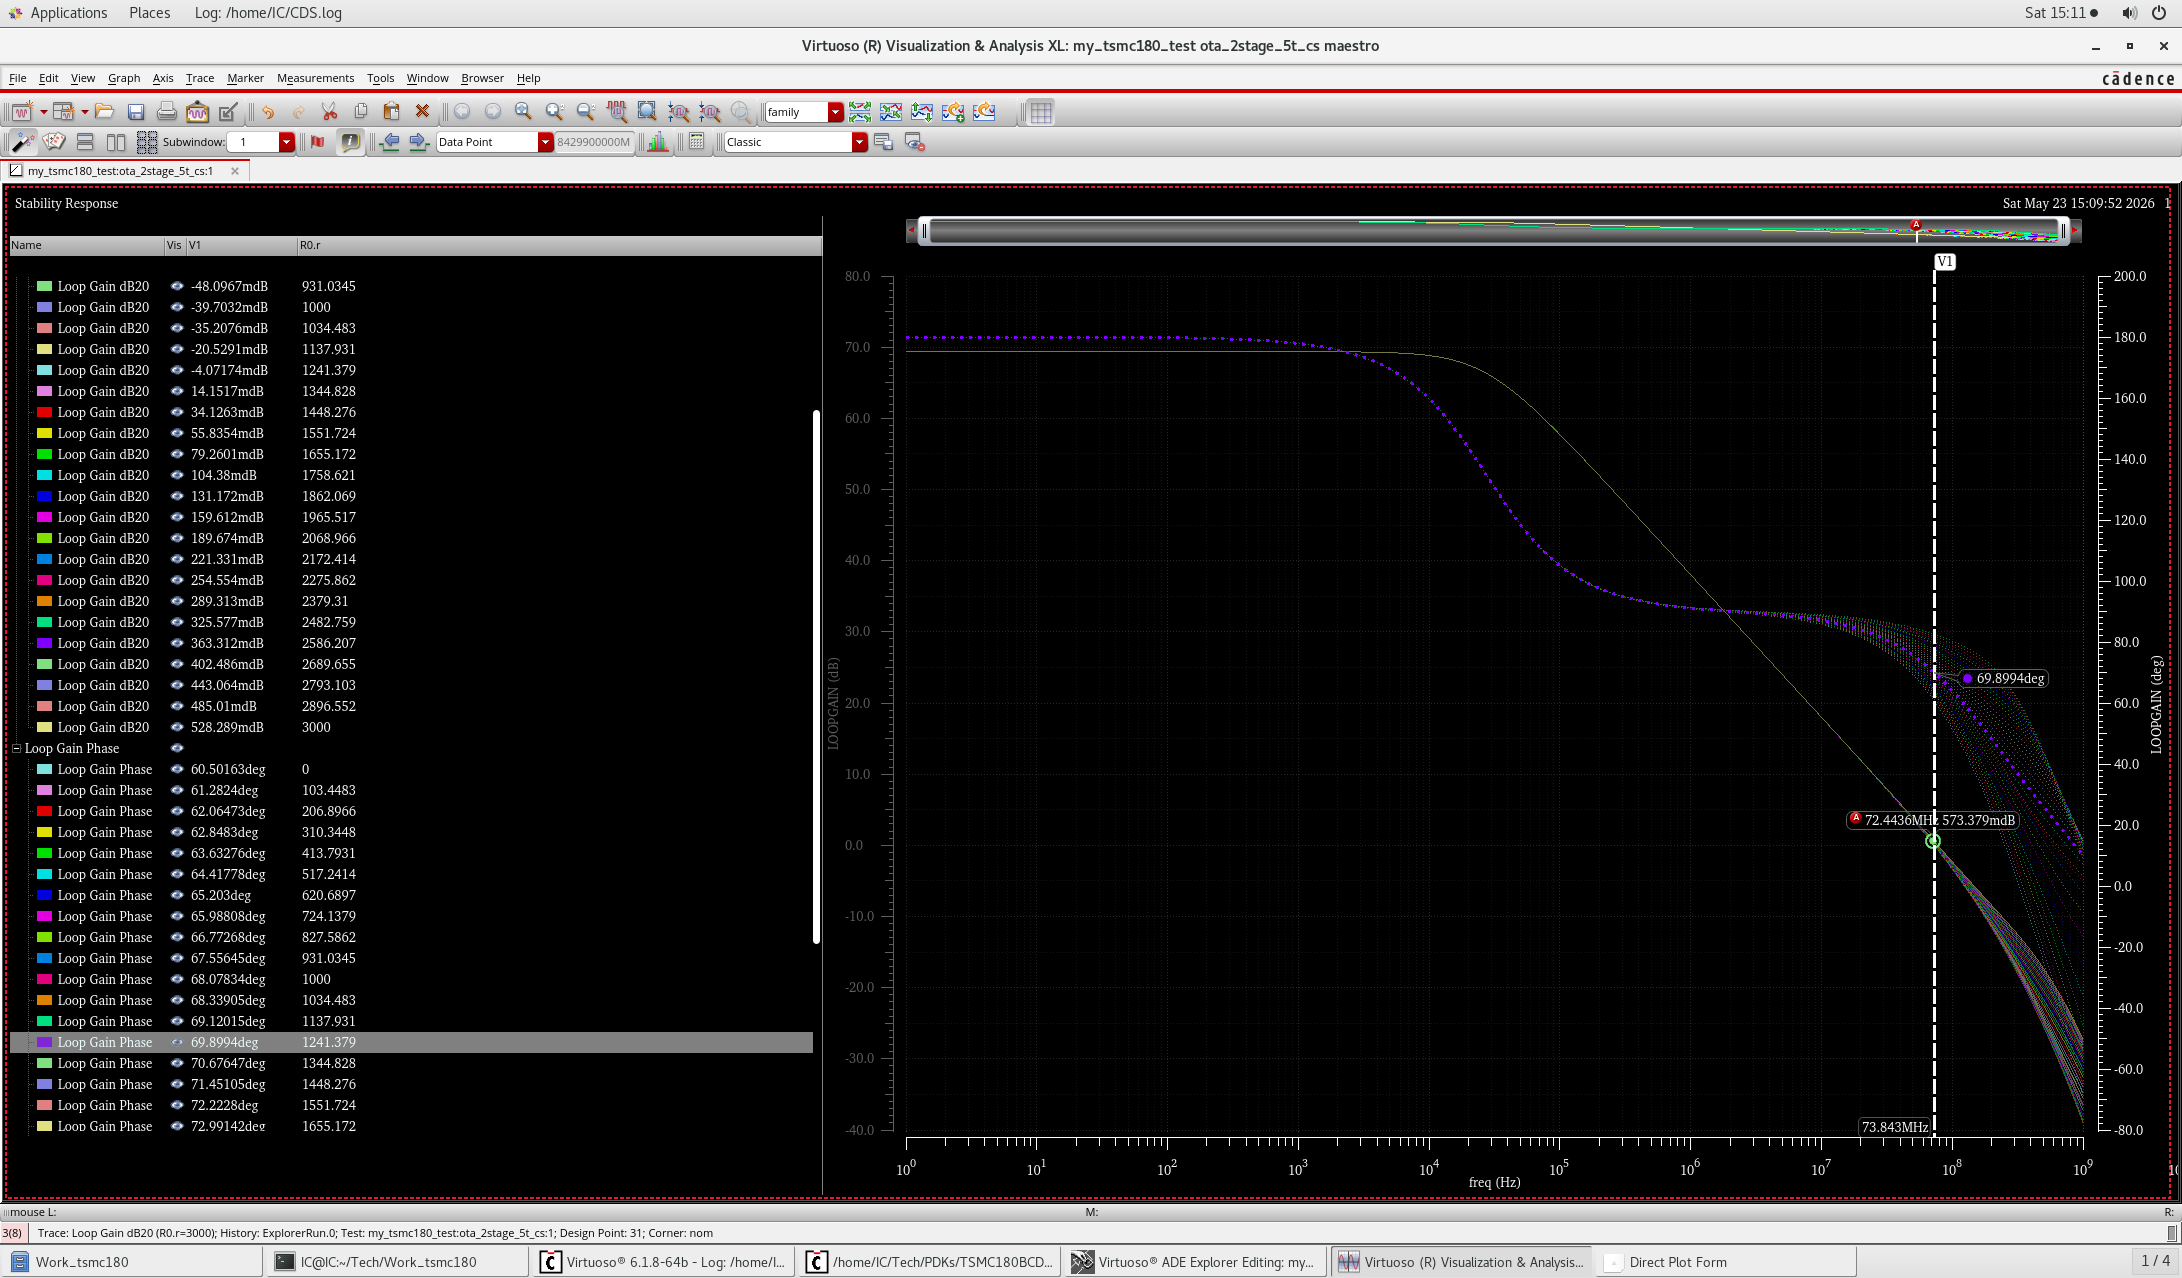Arrange subwindows in card mode icon
This screenshot has height=1278, width=2182.
click(54, 142)
